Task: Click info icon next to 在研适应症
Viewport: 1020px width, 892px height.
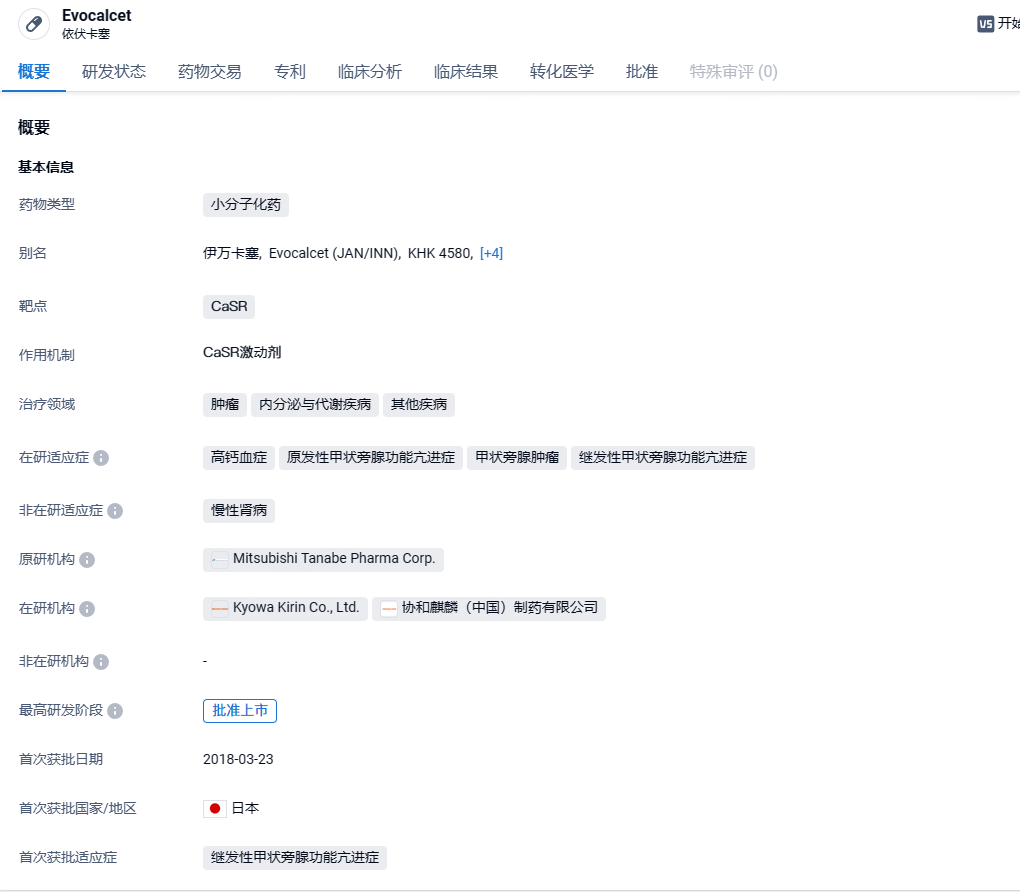Action: 101,458
